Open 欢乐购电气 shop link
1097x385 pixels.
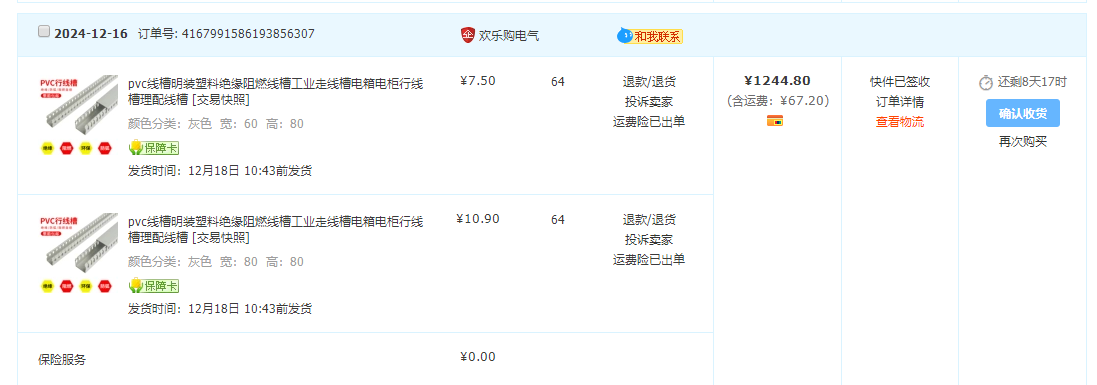pyautogui.click(x=509, y=36)
